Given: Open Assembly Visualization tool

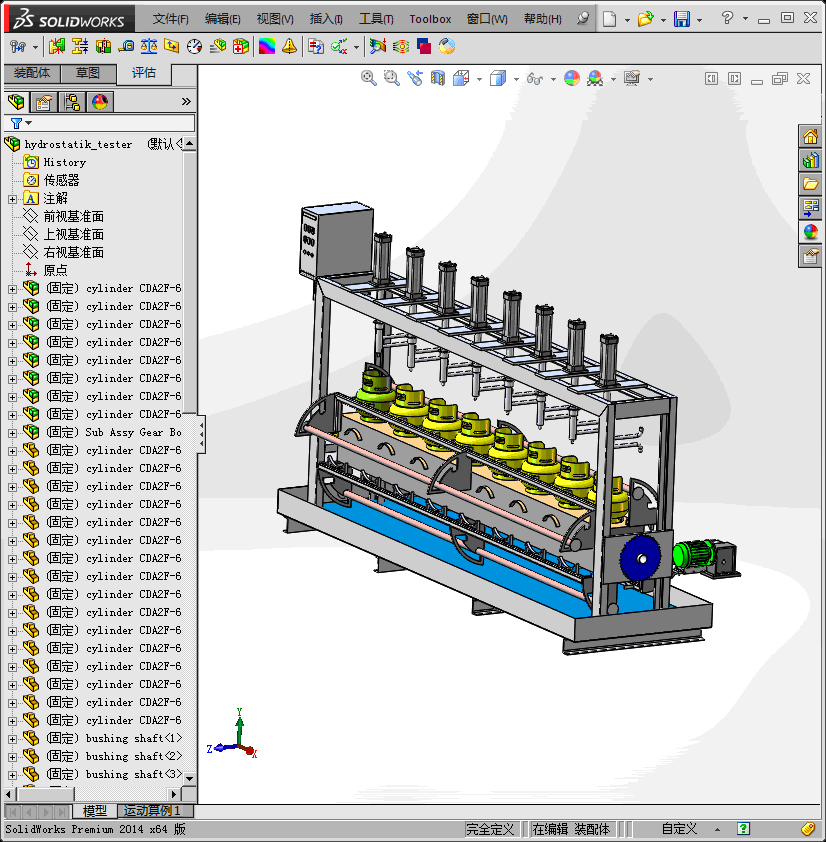Looking at the screenshot, I should 218,47.
